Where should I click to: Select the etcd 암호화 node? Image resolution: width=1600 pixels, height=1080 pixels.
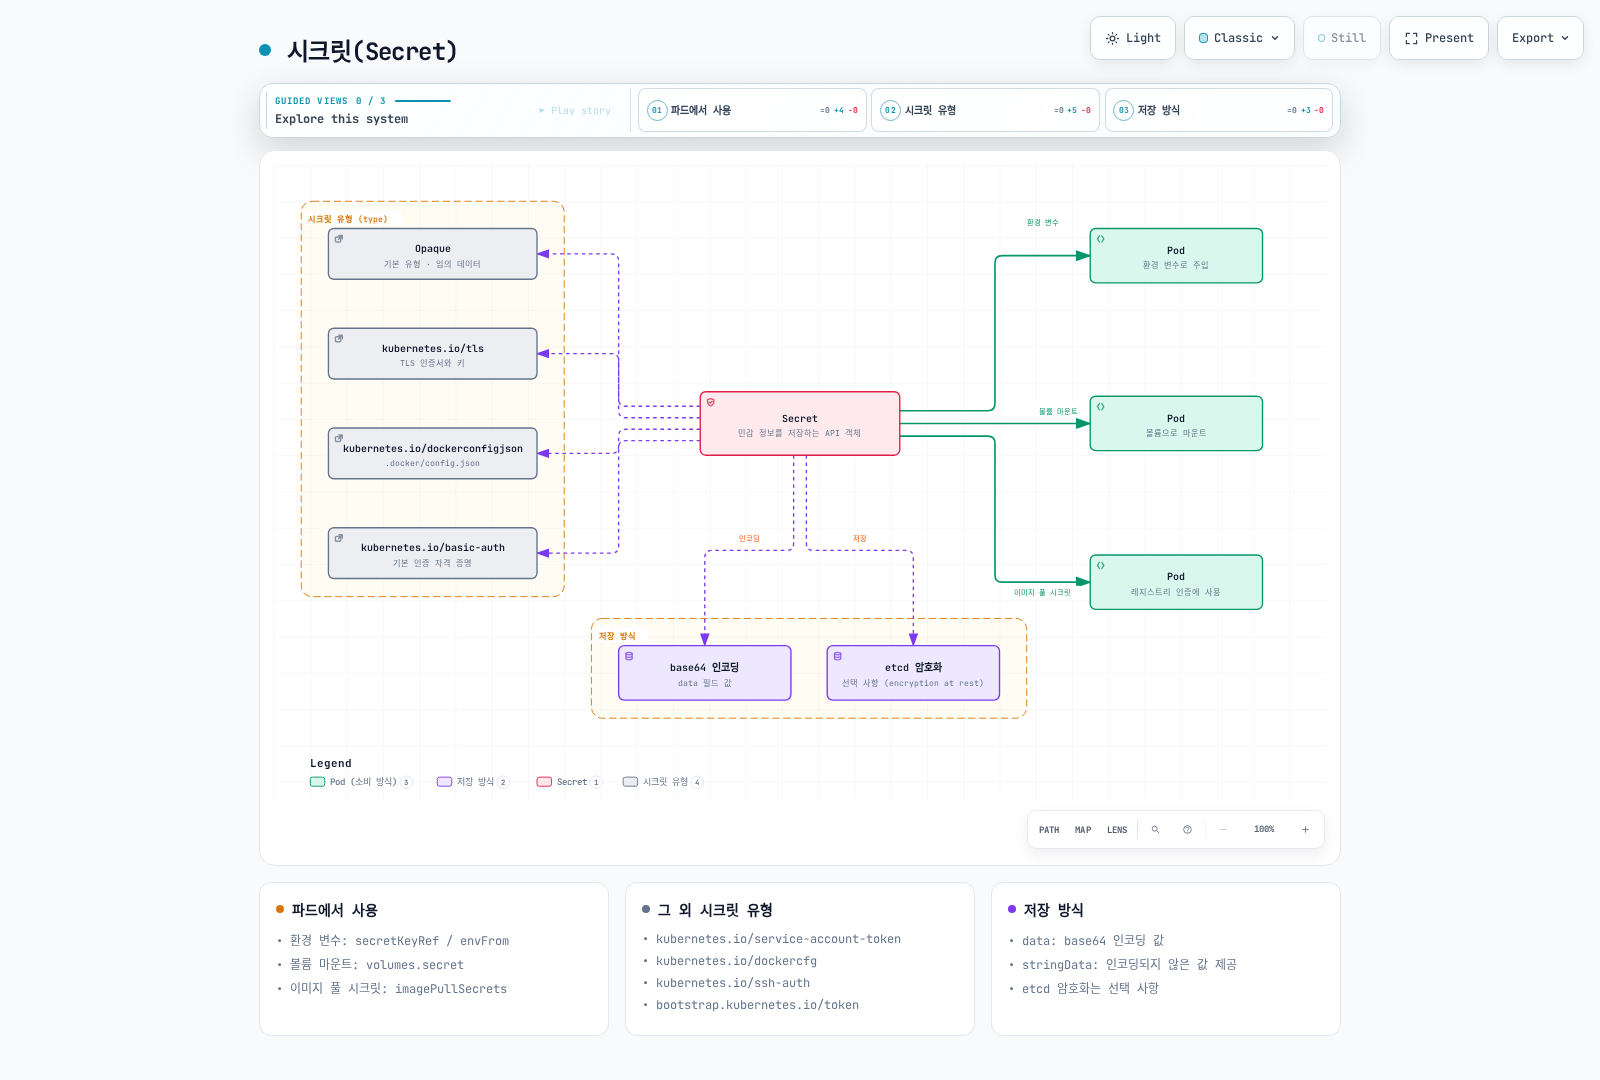pos(913,673)
